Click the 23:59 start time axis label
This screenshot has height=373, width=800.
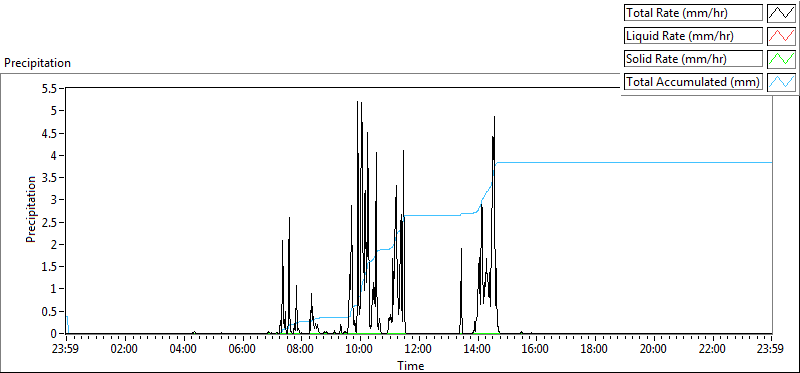(66, 350)
